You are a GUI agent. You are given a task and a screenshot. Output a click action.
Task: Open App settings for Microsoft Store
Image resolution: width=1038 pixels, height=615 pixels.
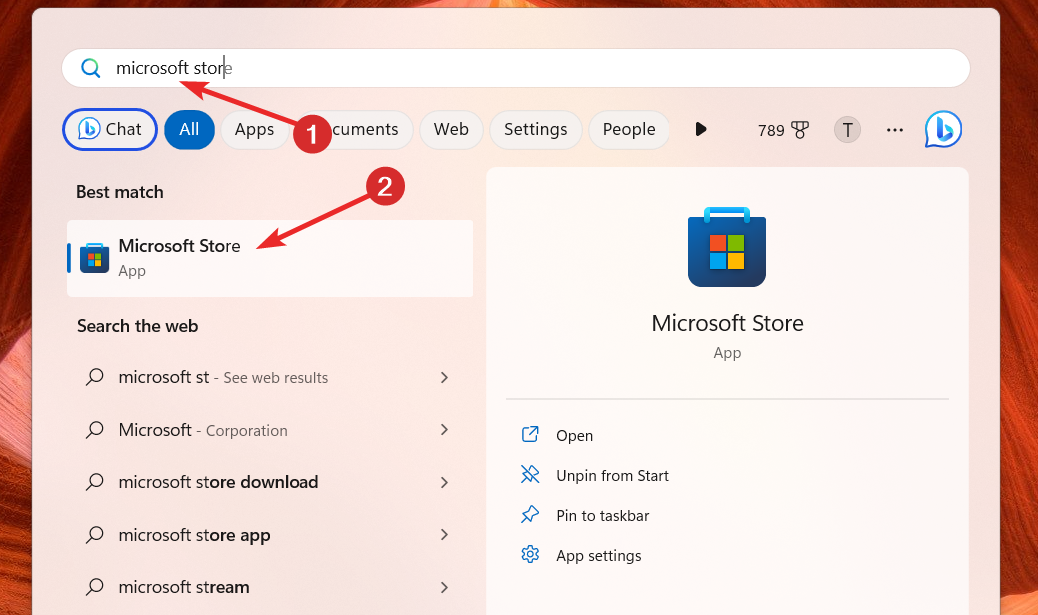[598, 556]
